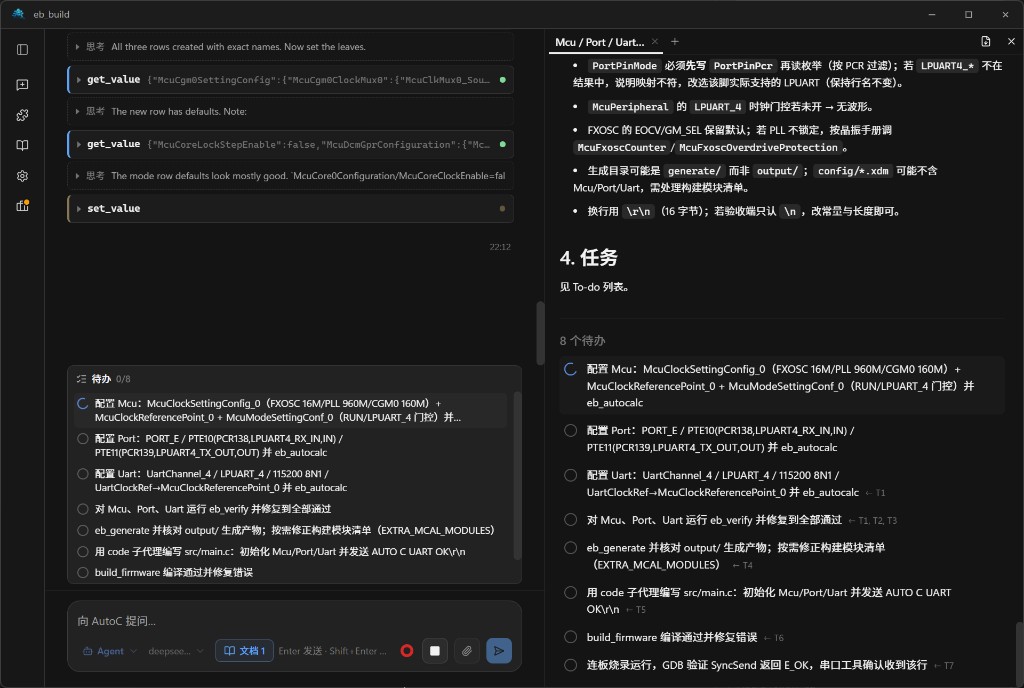Attach a file with the paperclip icon
This screenshot has width=1024, height=688.
pos(467,651)
